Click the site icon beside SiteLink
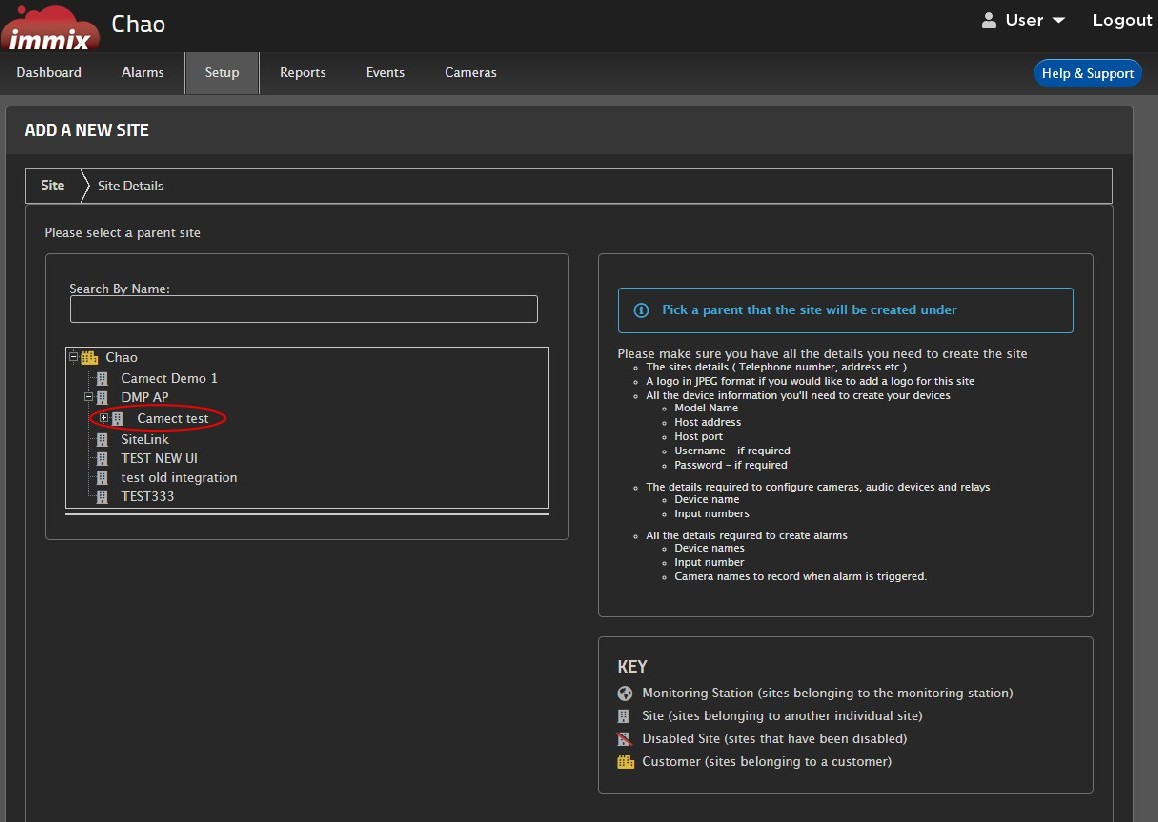Viewport: 1158px width, 822px height. click(102, 440)
